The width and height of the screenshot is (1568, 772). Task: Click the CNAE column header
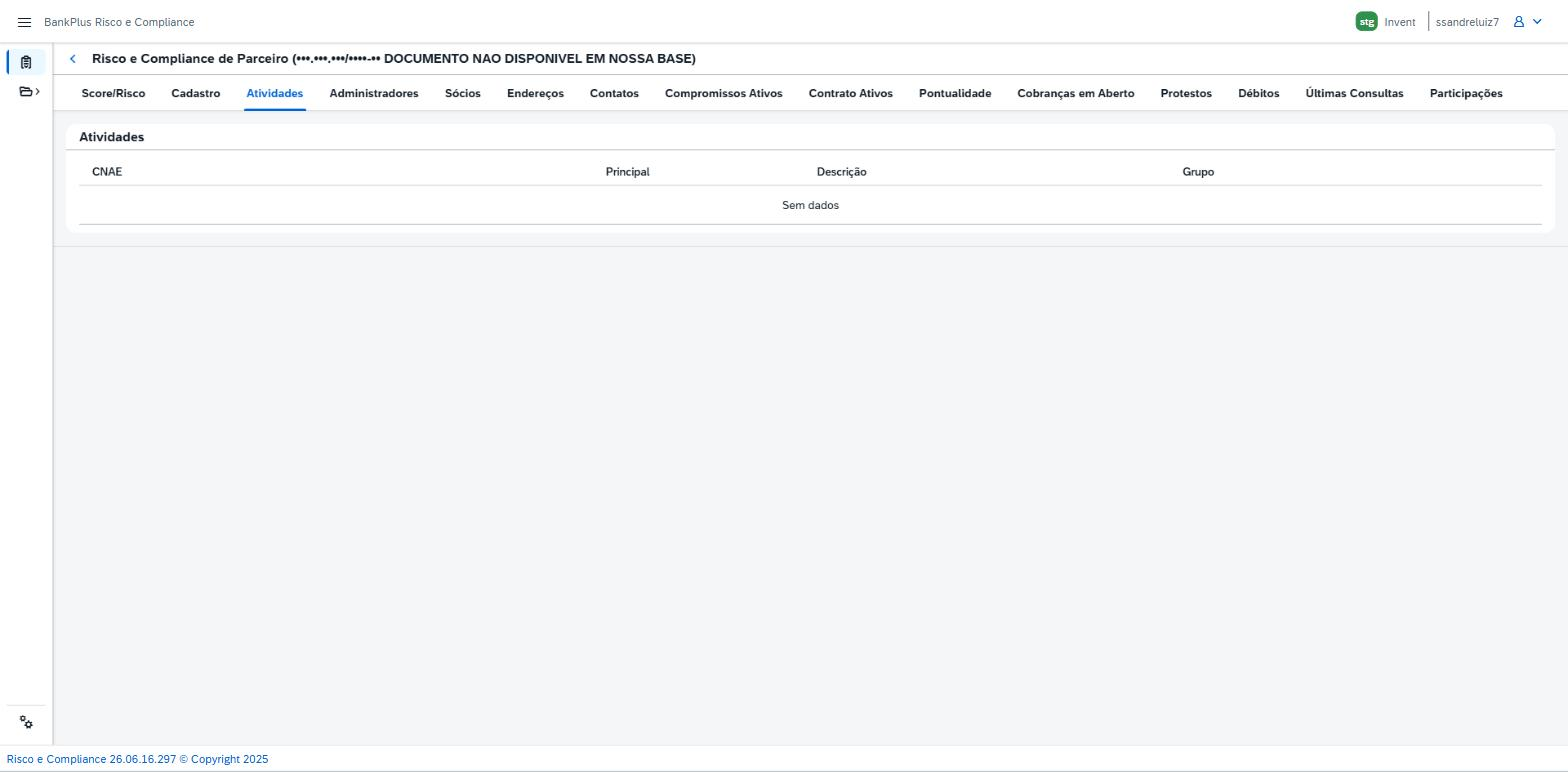tap(107, 172)
